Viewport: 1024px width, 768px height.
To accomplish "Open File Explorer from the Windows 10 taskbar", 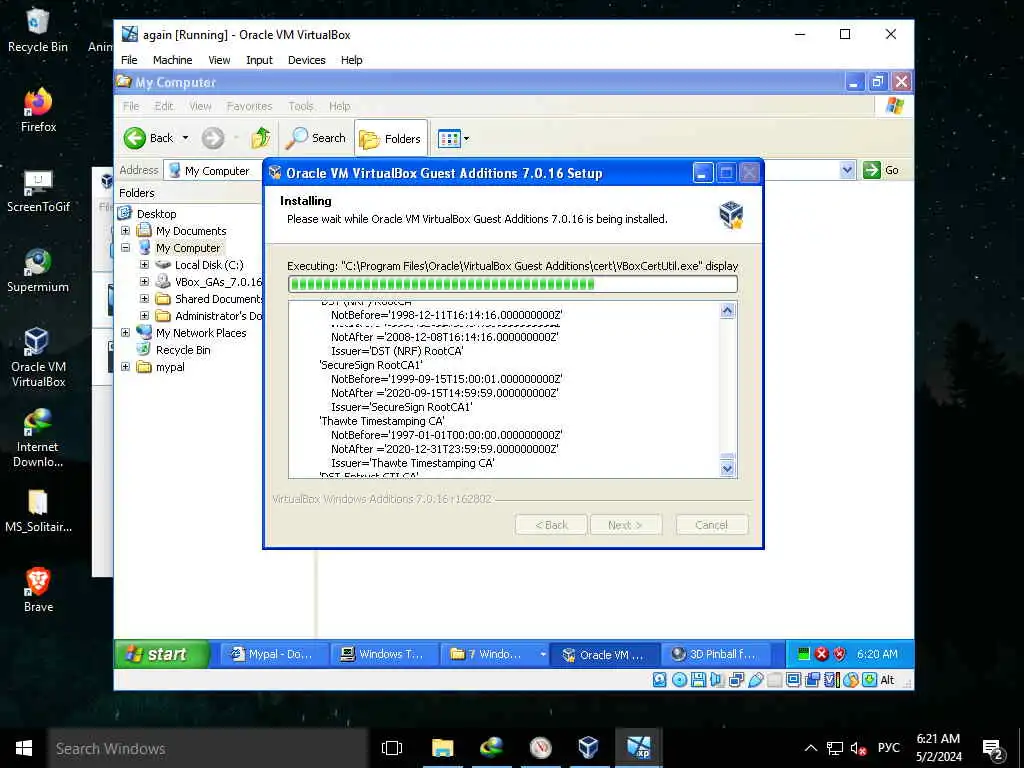I will 442,748.
